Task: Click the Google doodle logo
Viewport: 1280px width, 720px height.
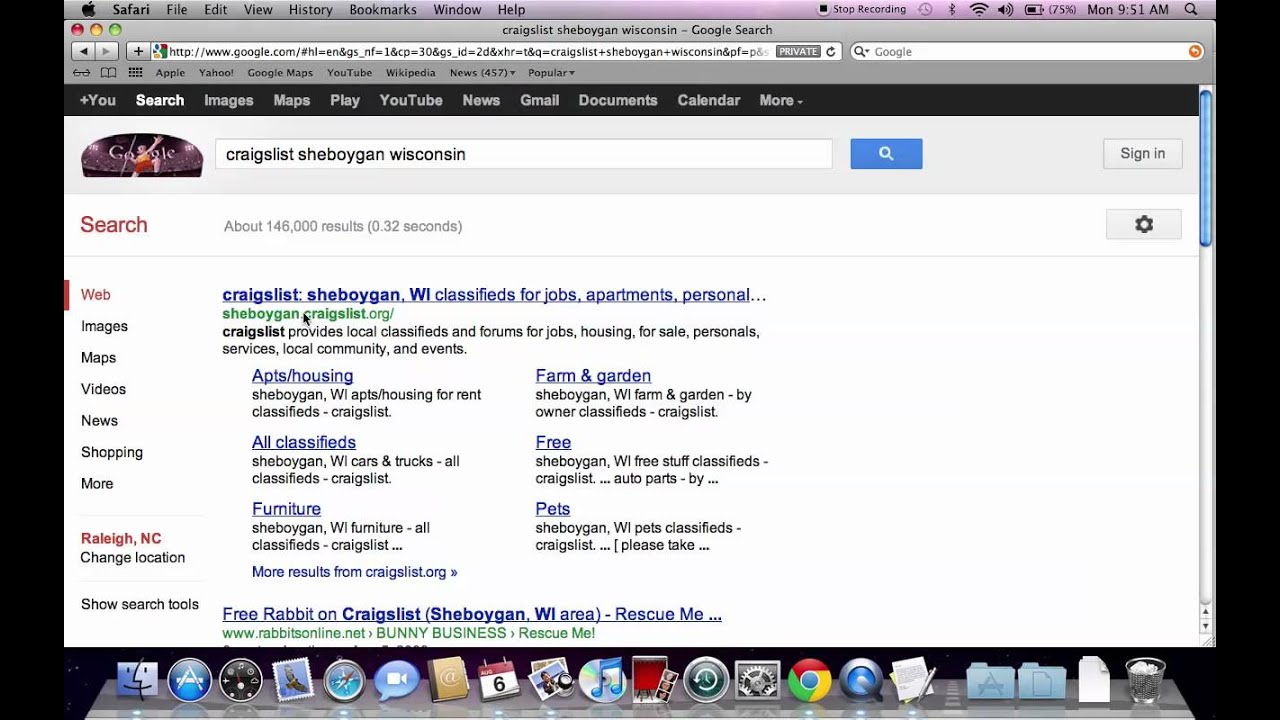Action: [142, 155]
